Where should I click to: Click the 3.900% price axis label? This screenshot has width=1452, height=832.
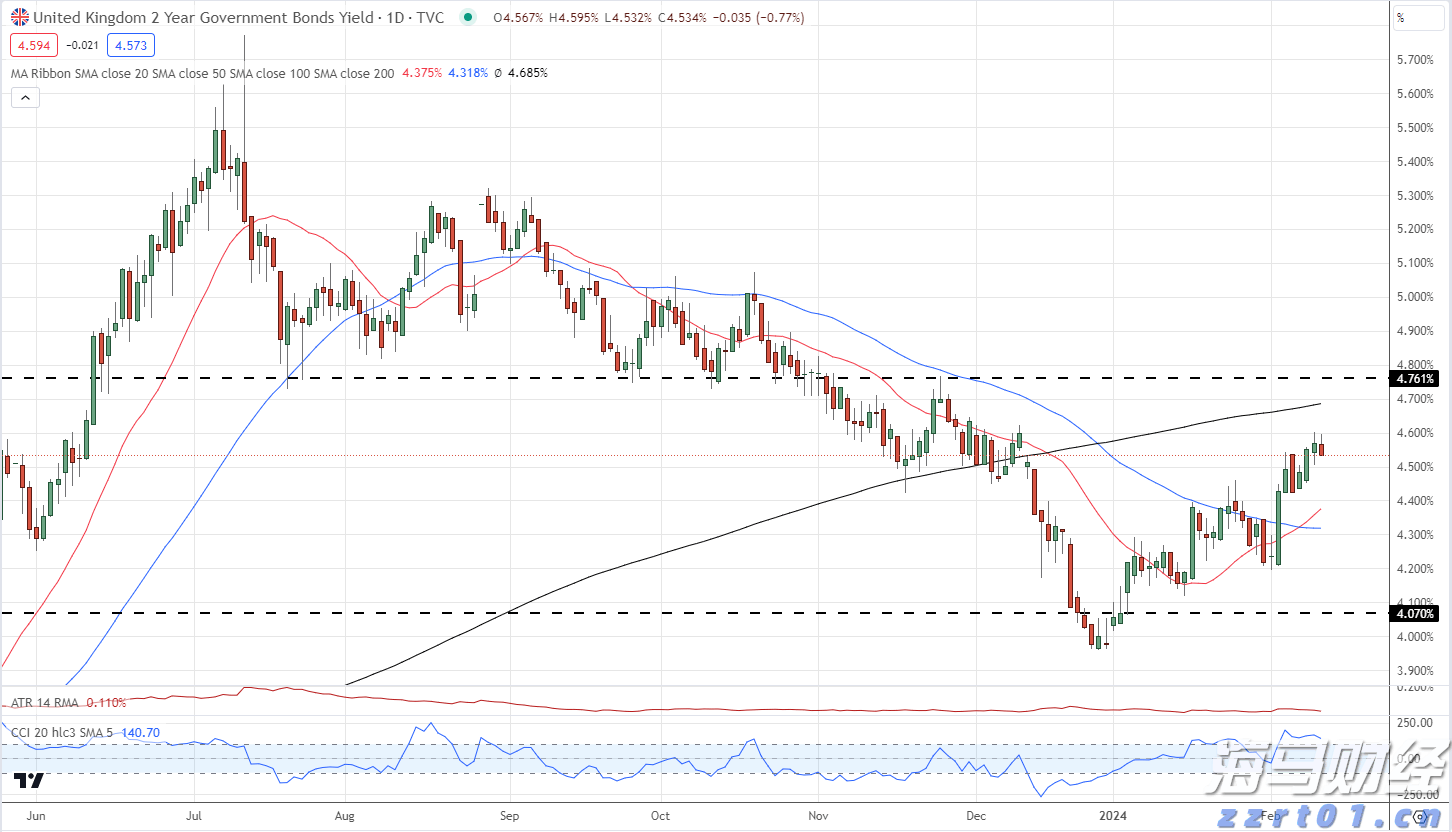click(x=1414, y=670)
